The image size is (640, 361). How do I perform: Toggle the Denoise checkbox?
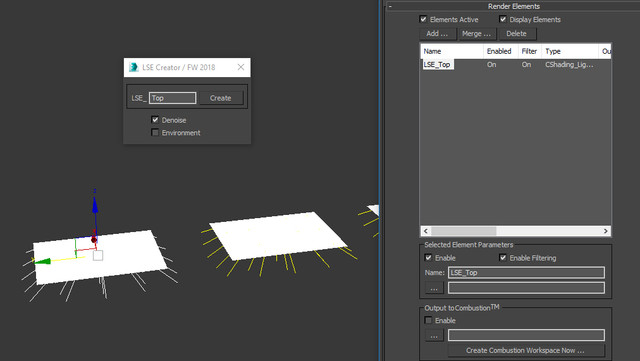pyautogui.click(x=155, y=120)
